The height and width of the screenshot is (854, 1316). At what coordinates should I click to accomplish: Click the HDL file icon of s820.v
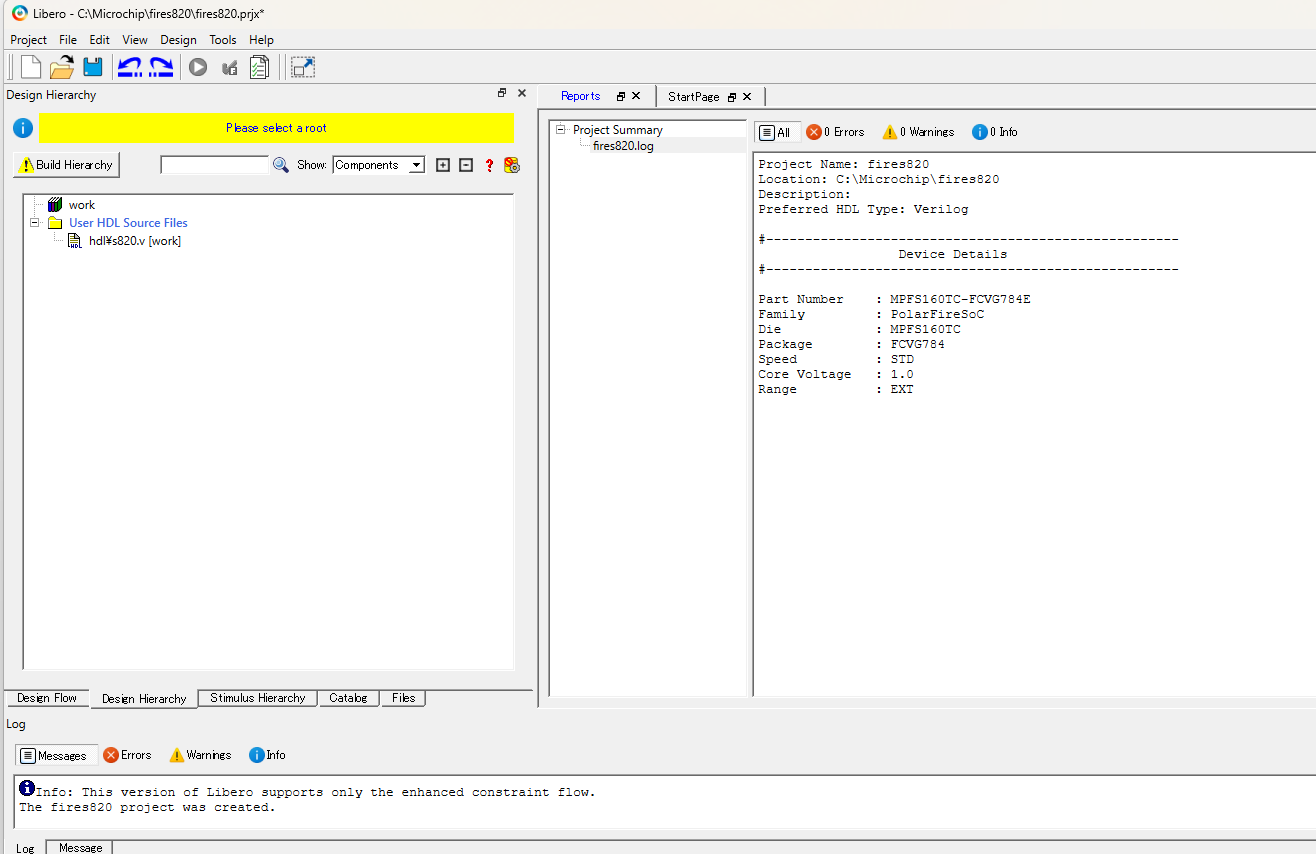tap(75, 241)
